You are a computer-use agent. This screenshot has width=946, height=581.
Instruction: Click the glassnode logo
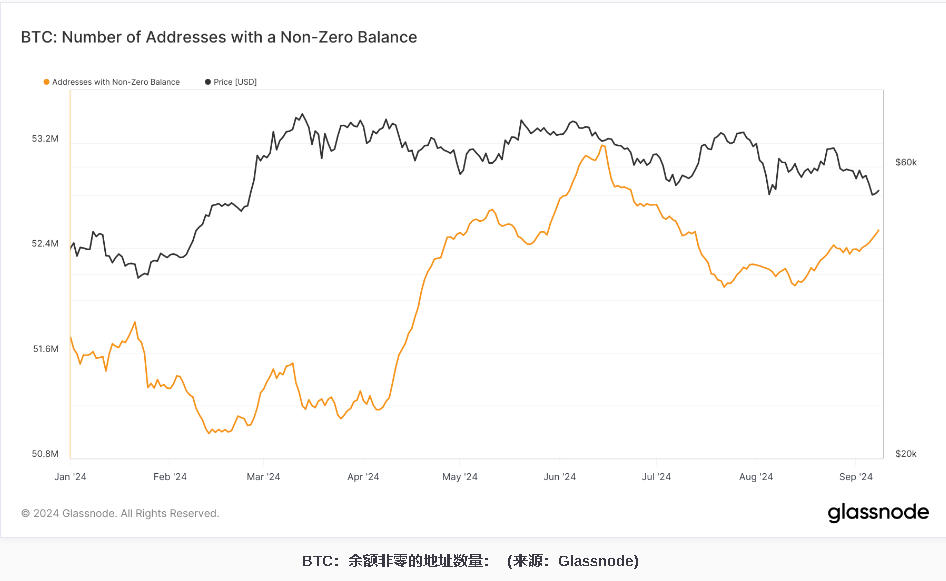877,513
